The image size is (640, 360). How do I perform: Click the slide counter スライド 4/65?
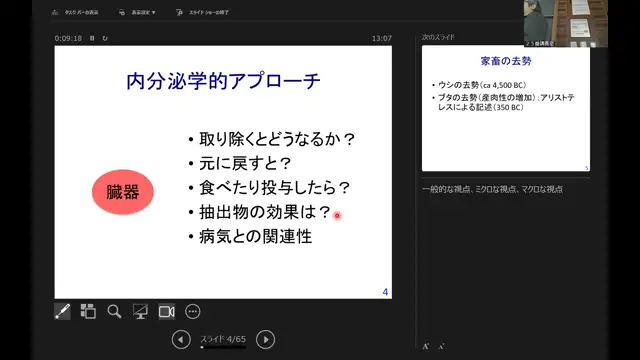pos(223,339)
